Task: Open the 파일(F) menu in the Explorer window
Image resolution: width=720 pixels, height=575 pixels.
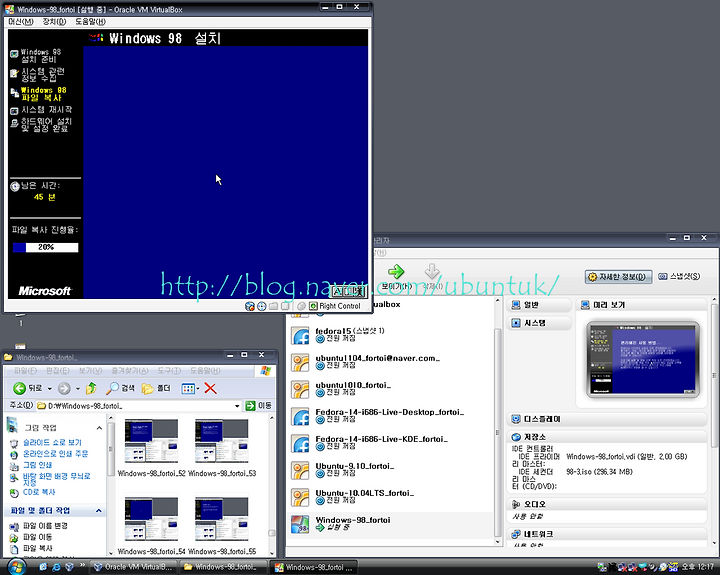Action: coord(25,371)
